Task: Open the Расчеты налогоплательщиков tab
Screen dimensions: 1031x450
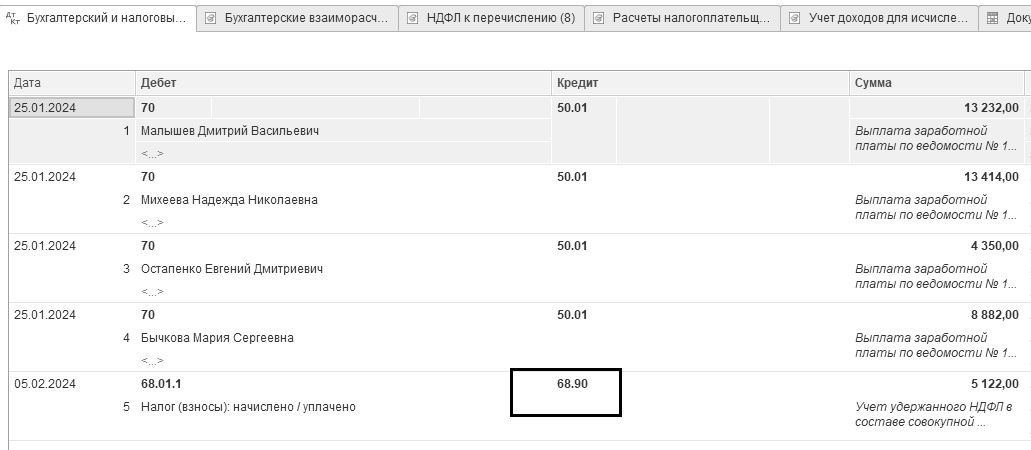Action: [690, 18]
